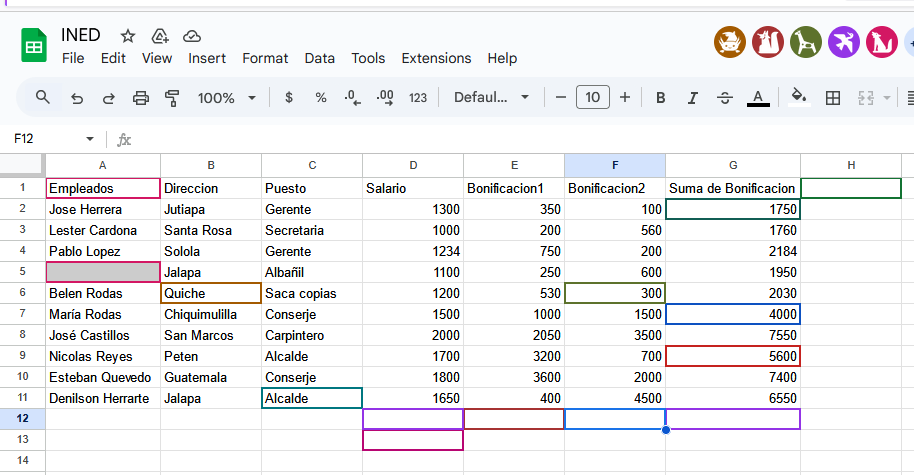Activate the paint format tool

pos(172,98)
